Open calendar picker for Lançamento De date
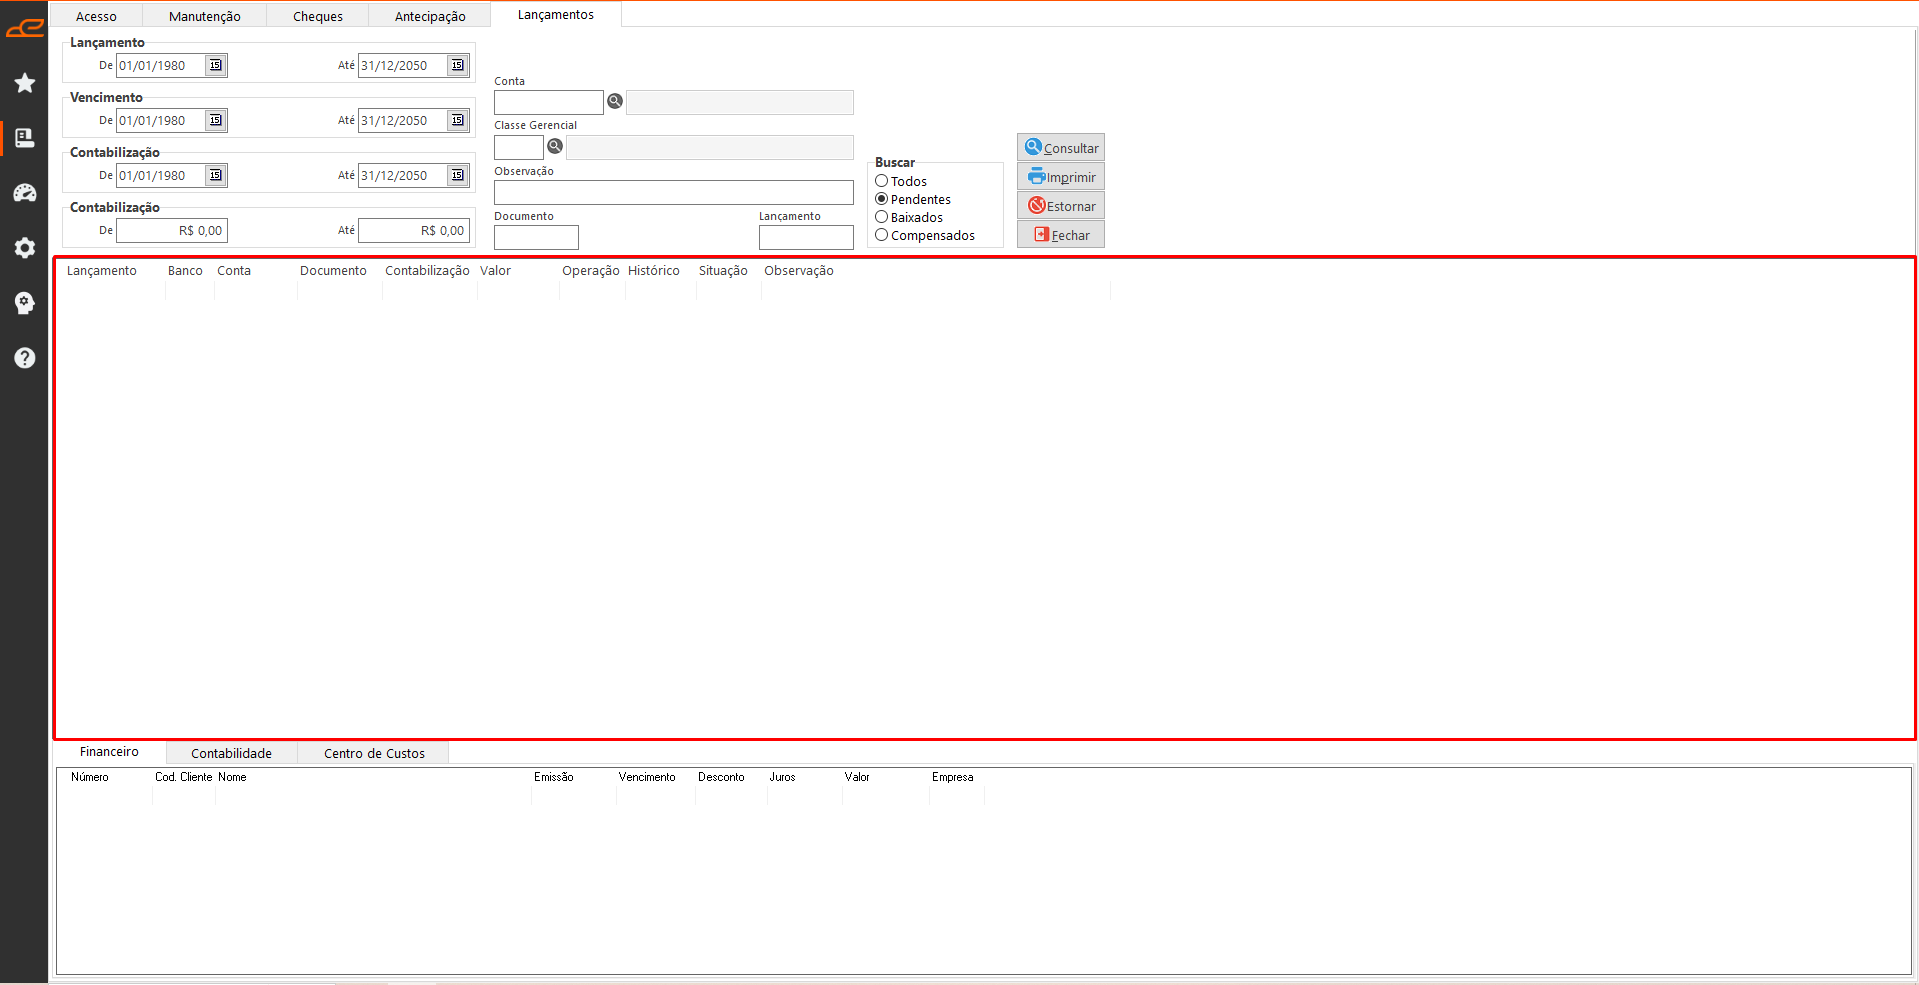This screenshot has width=1919, height=985. [215, 66]
